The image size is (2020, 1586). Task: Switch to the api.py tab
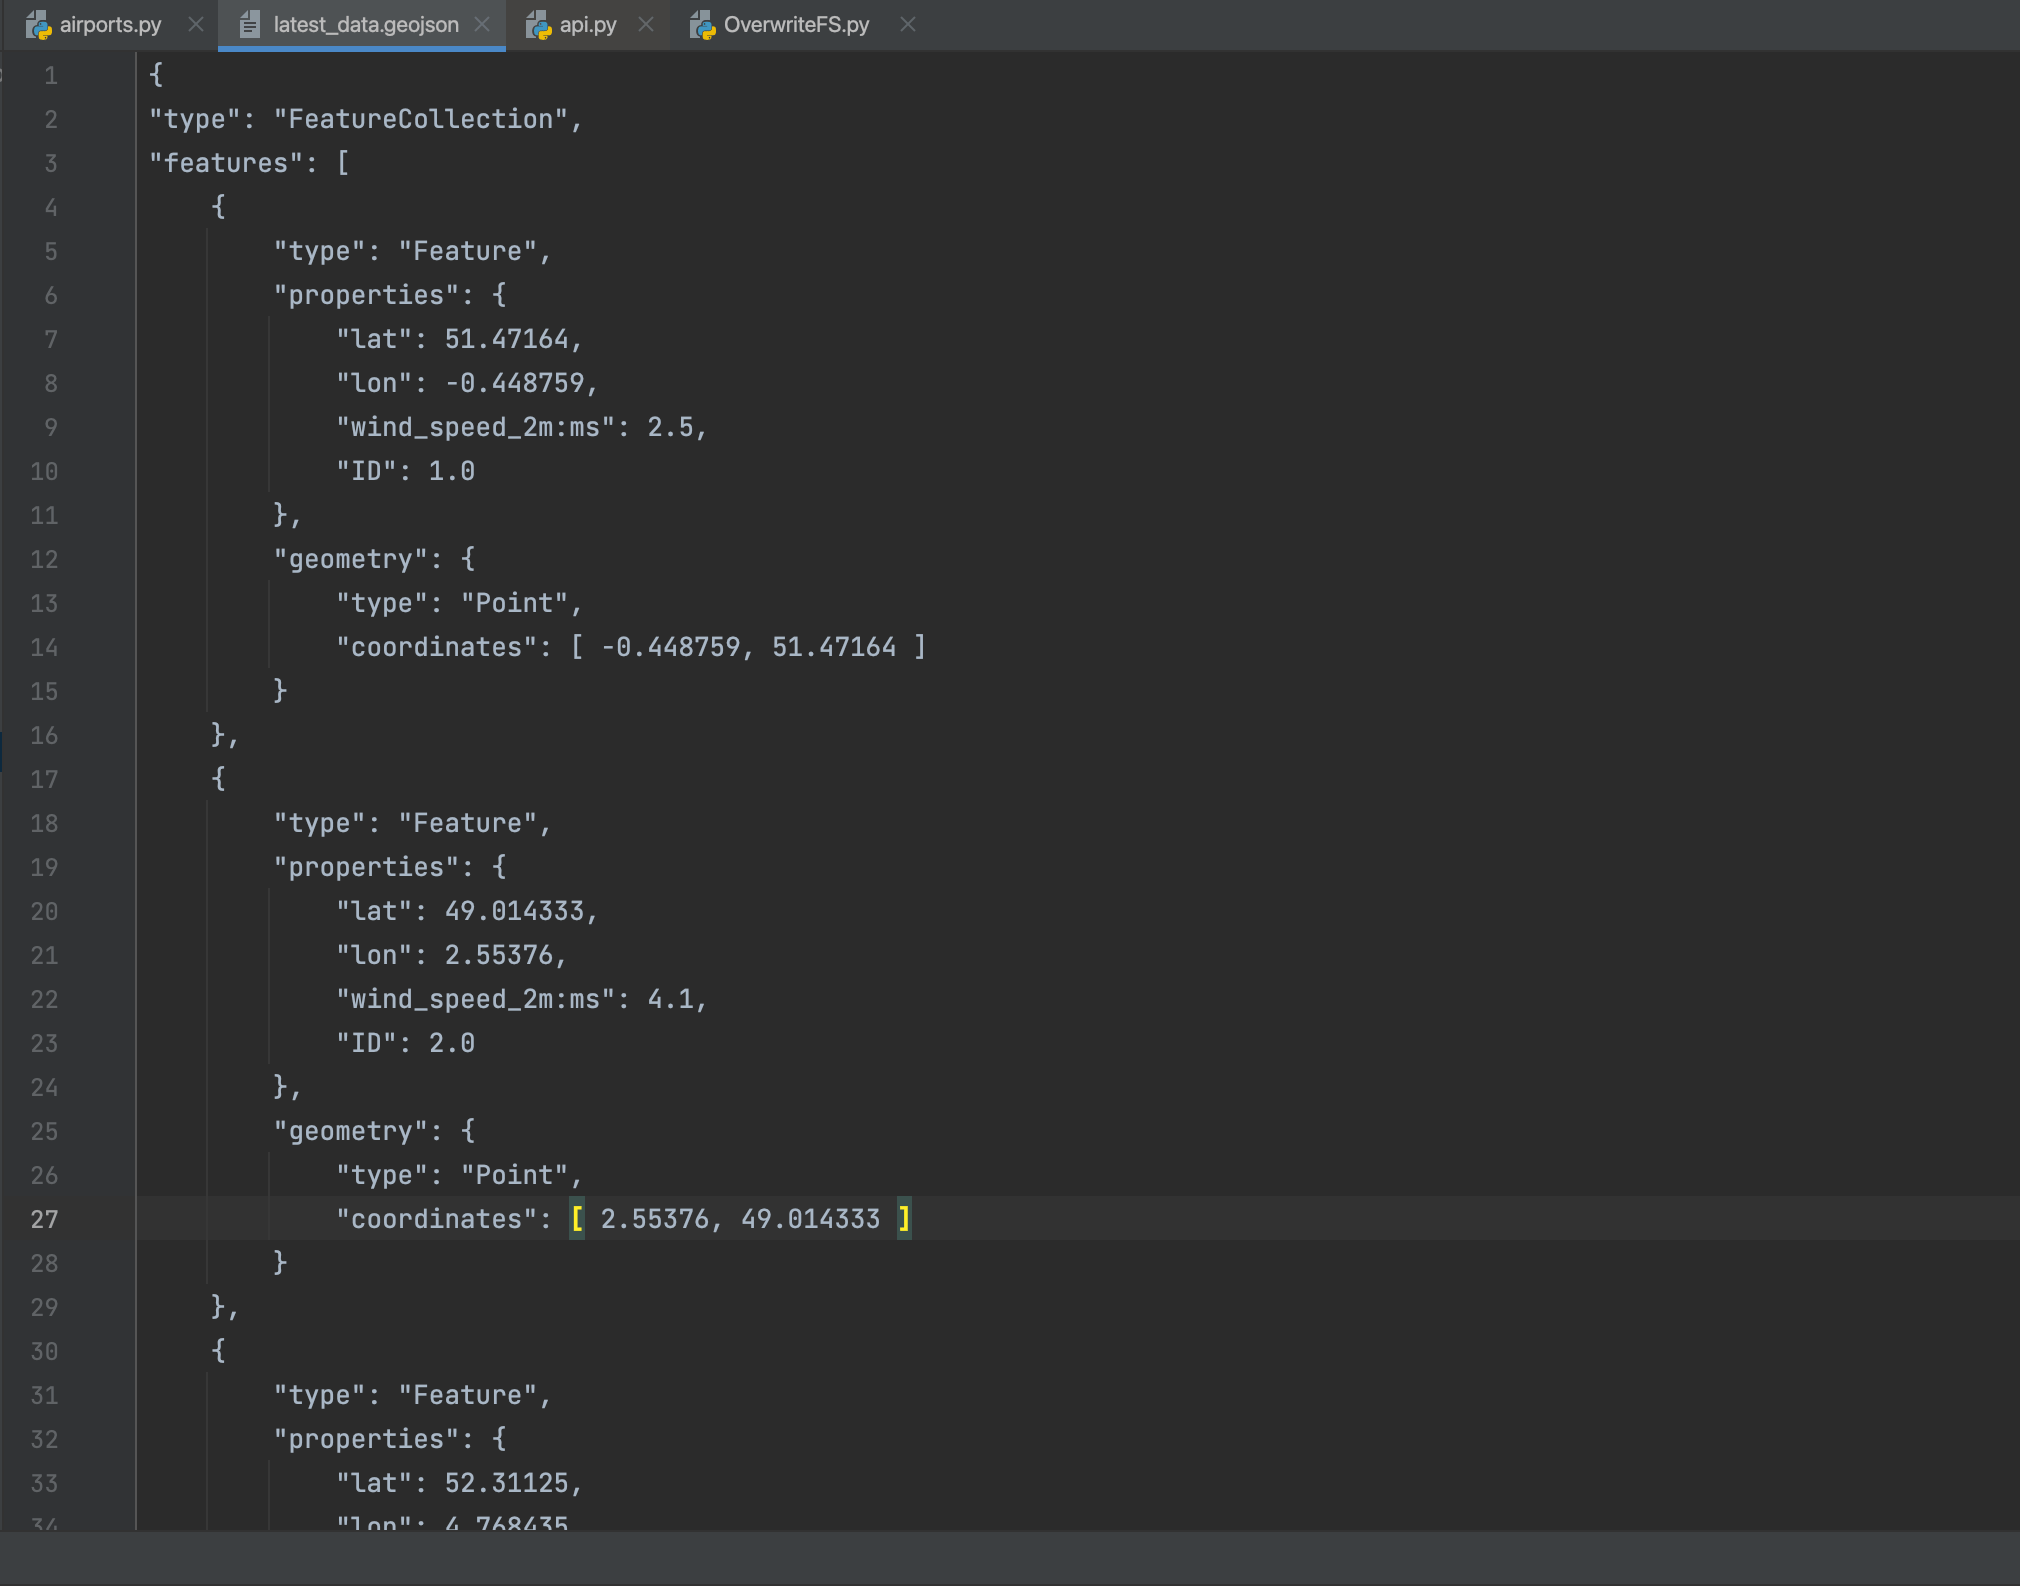(588, 25)
